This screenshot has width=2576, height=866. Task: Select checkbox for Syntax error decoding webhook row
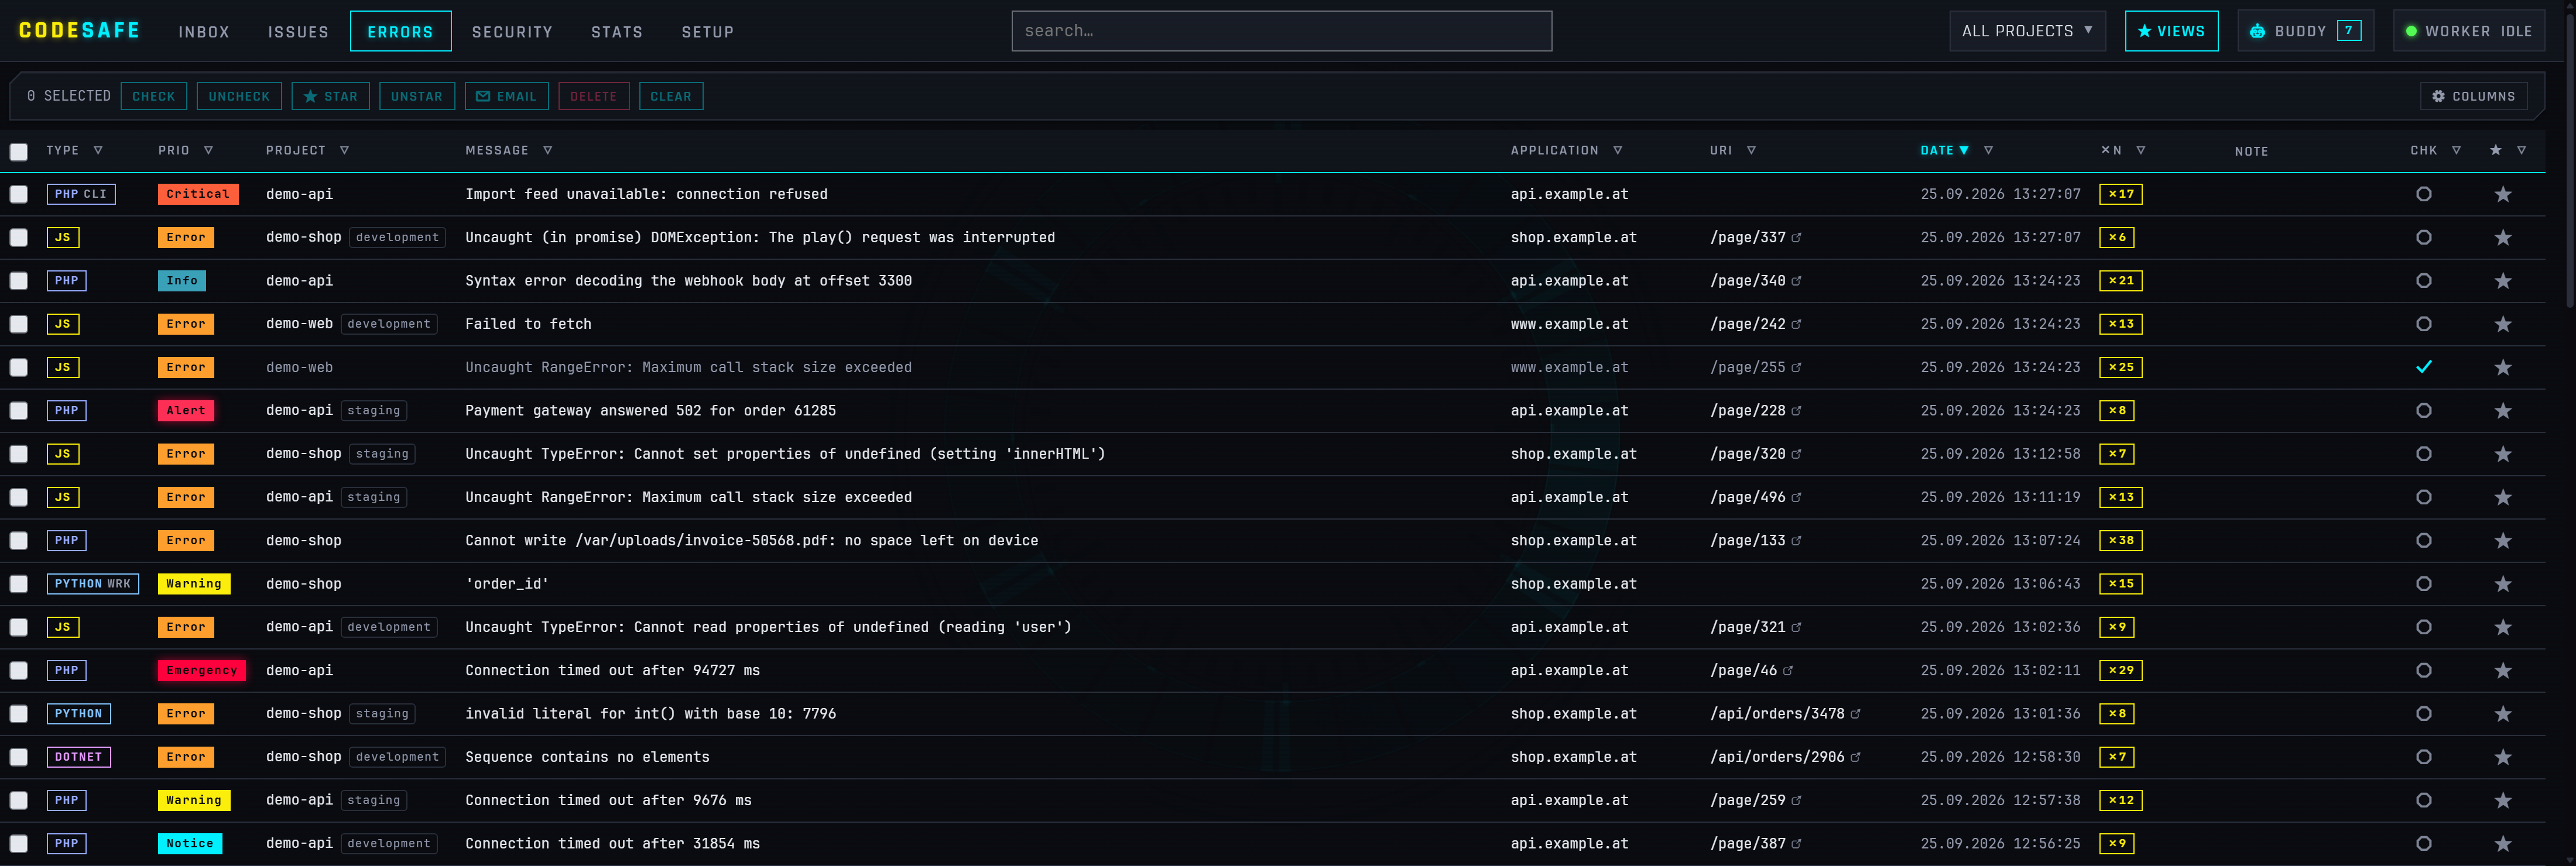[x=19, y=281]
